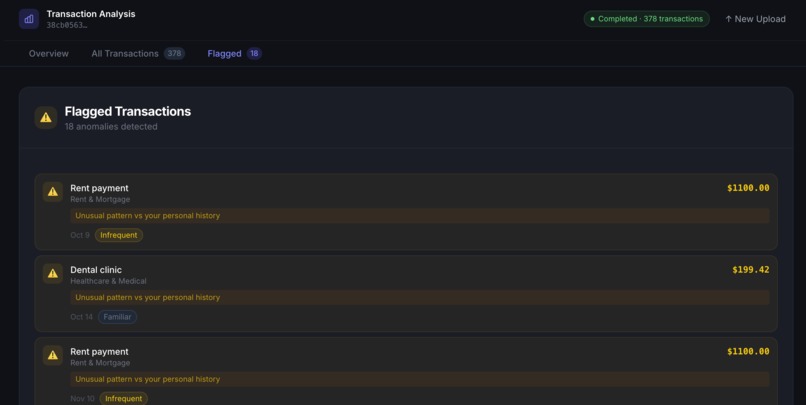806x405 pixels.
Task: Click the Familiar tag on Dental clinic
Action: pos(117,317)
